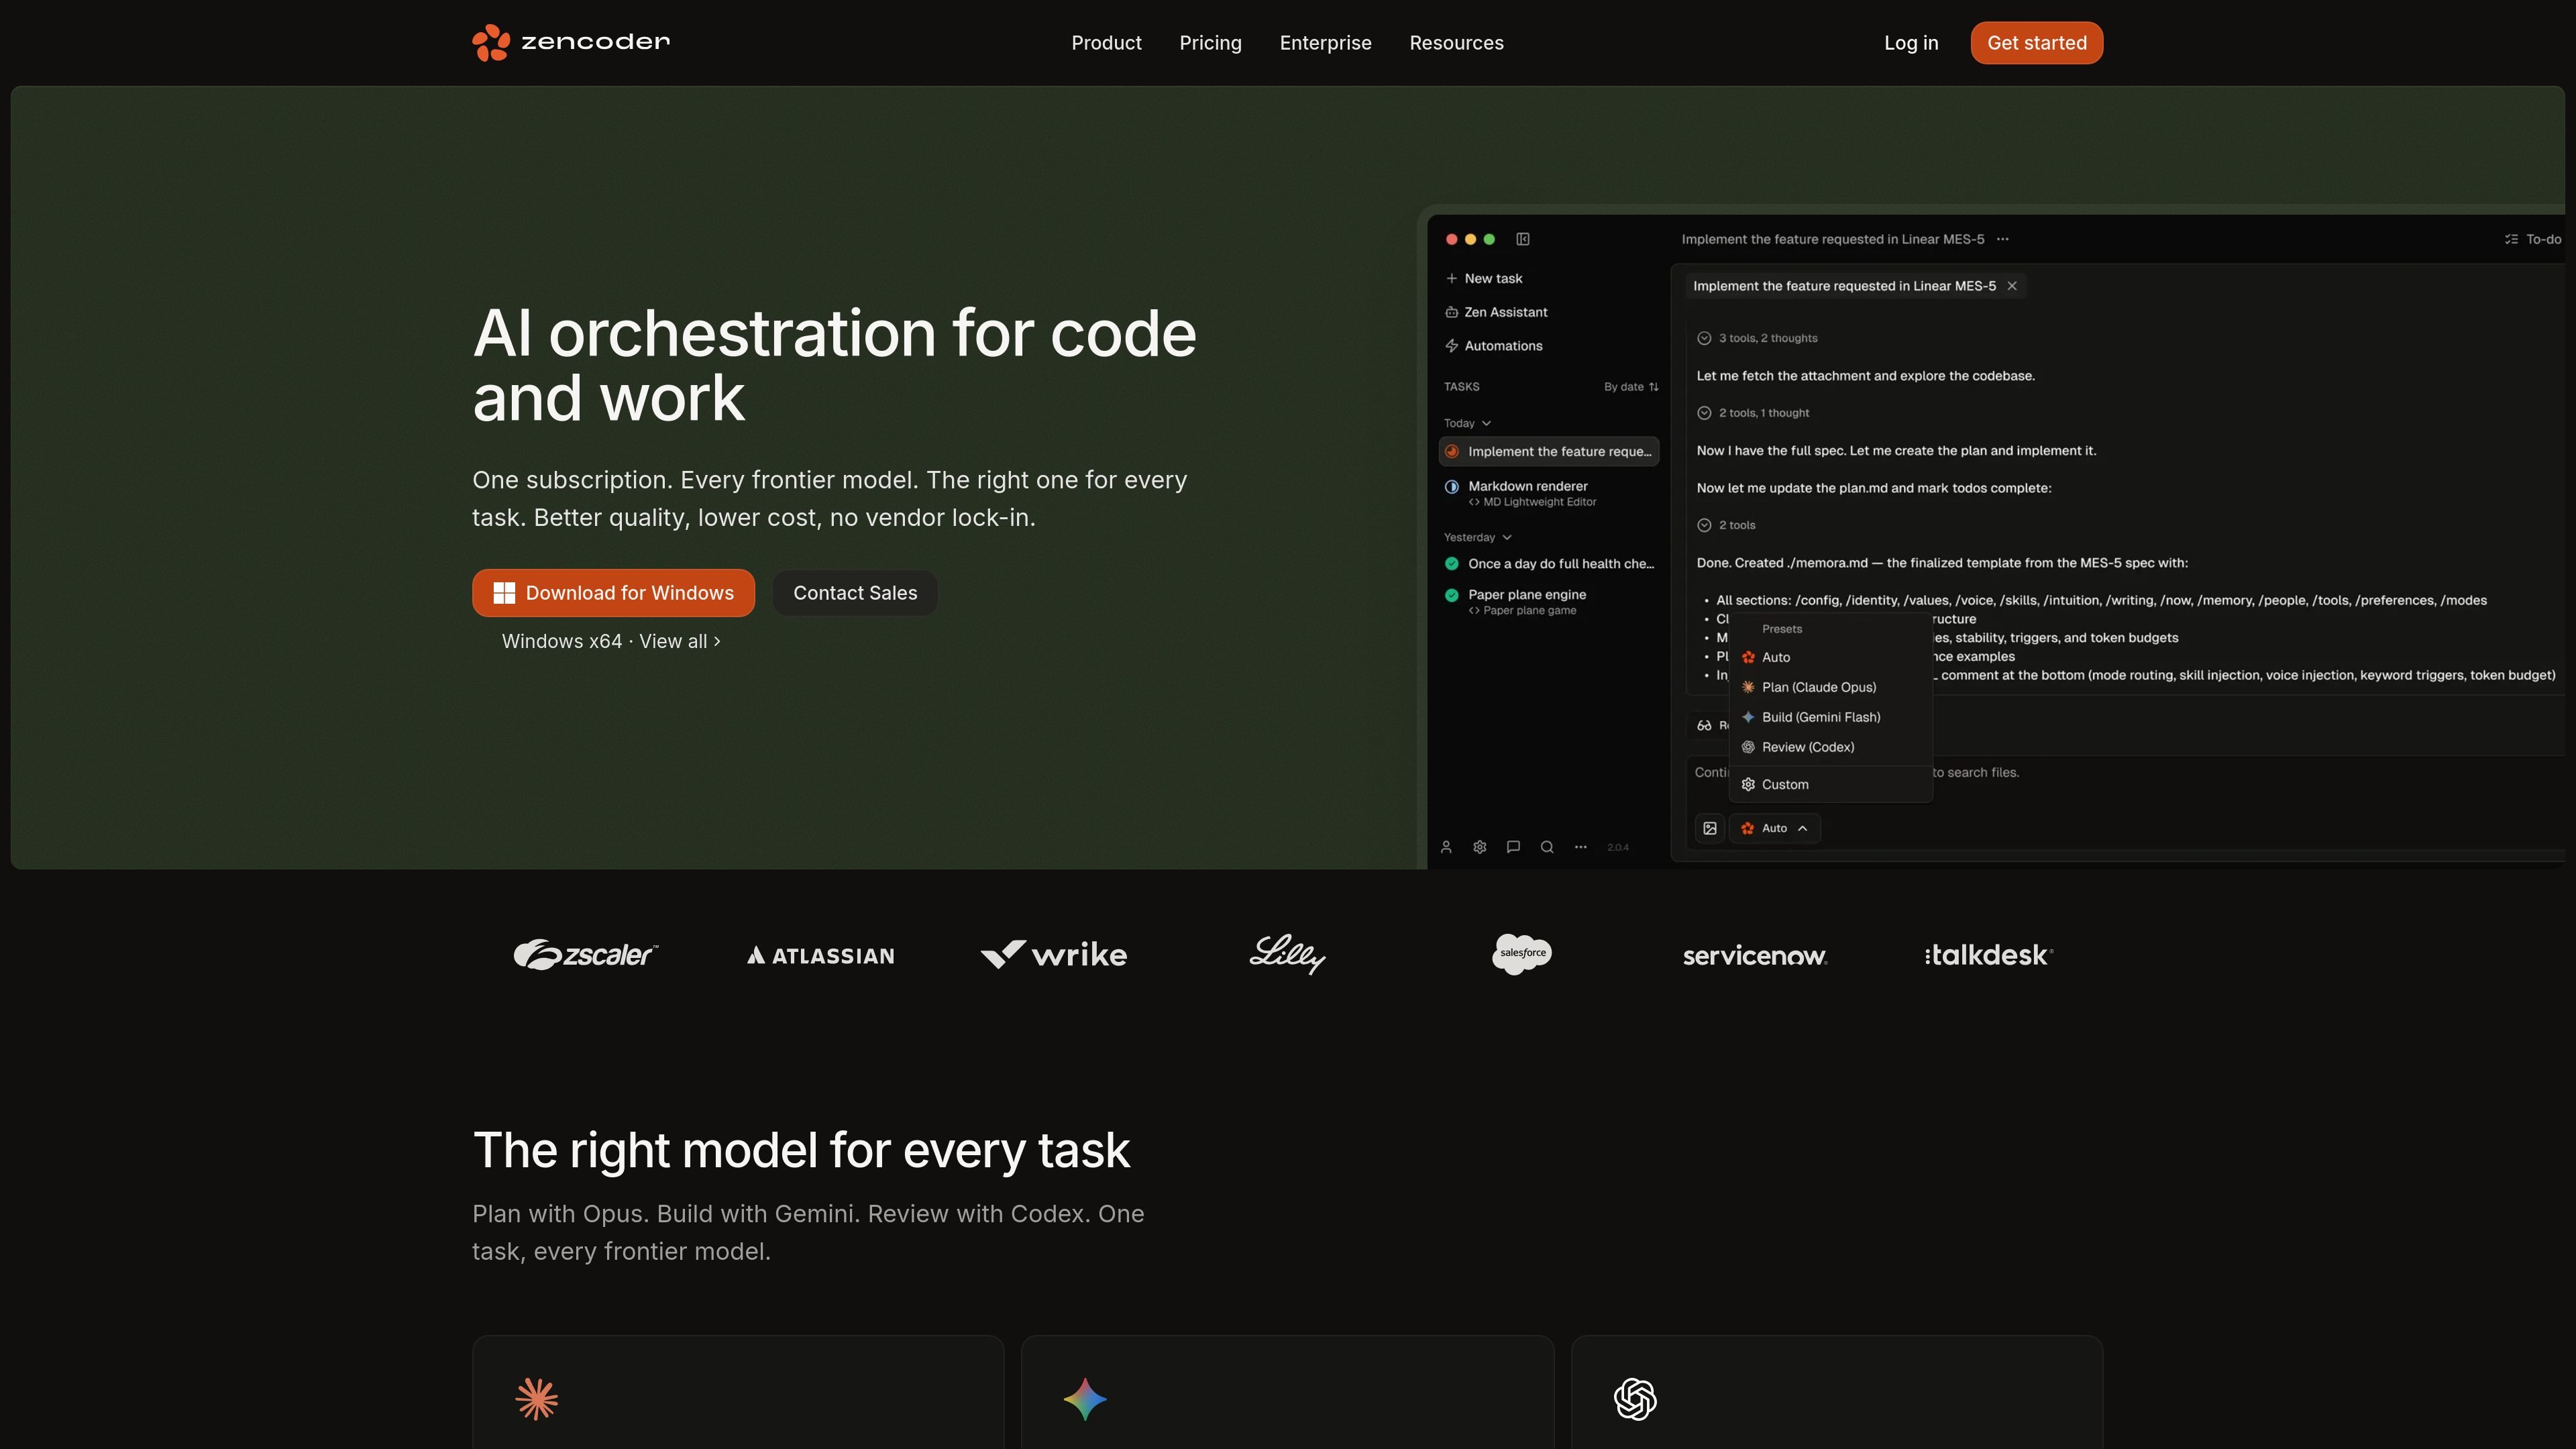Create a New task
This screenshot has width=2576, height=1449.
click(1484, 278)
